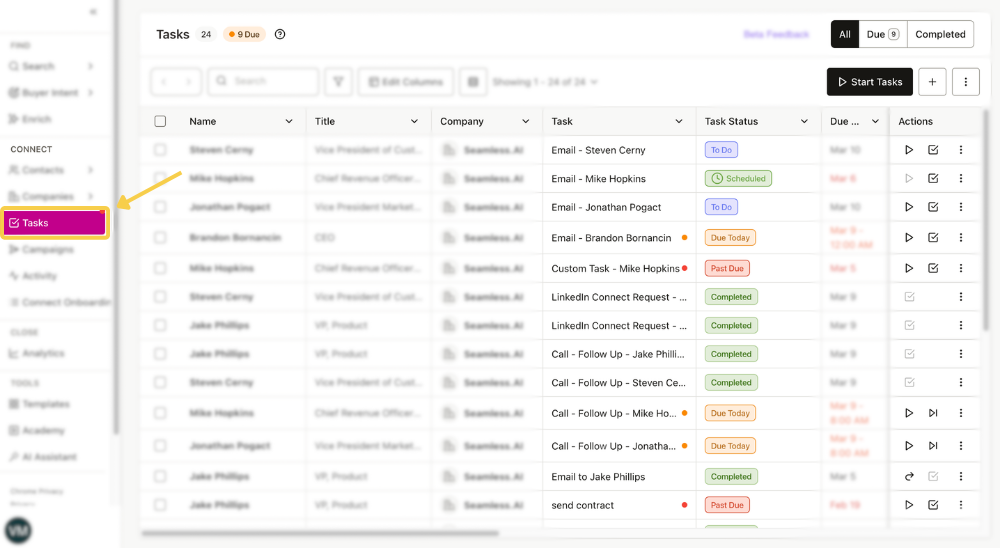Click the Start Tasks button
Screen dimensions: 1000x548
(x=870, y=82)
